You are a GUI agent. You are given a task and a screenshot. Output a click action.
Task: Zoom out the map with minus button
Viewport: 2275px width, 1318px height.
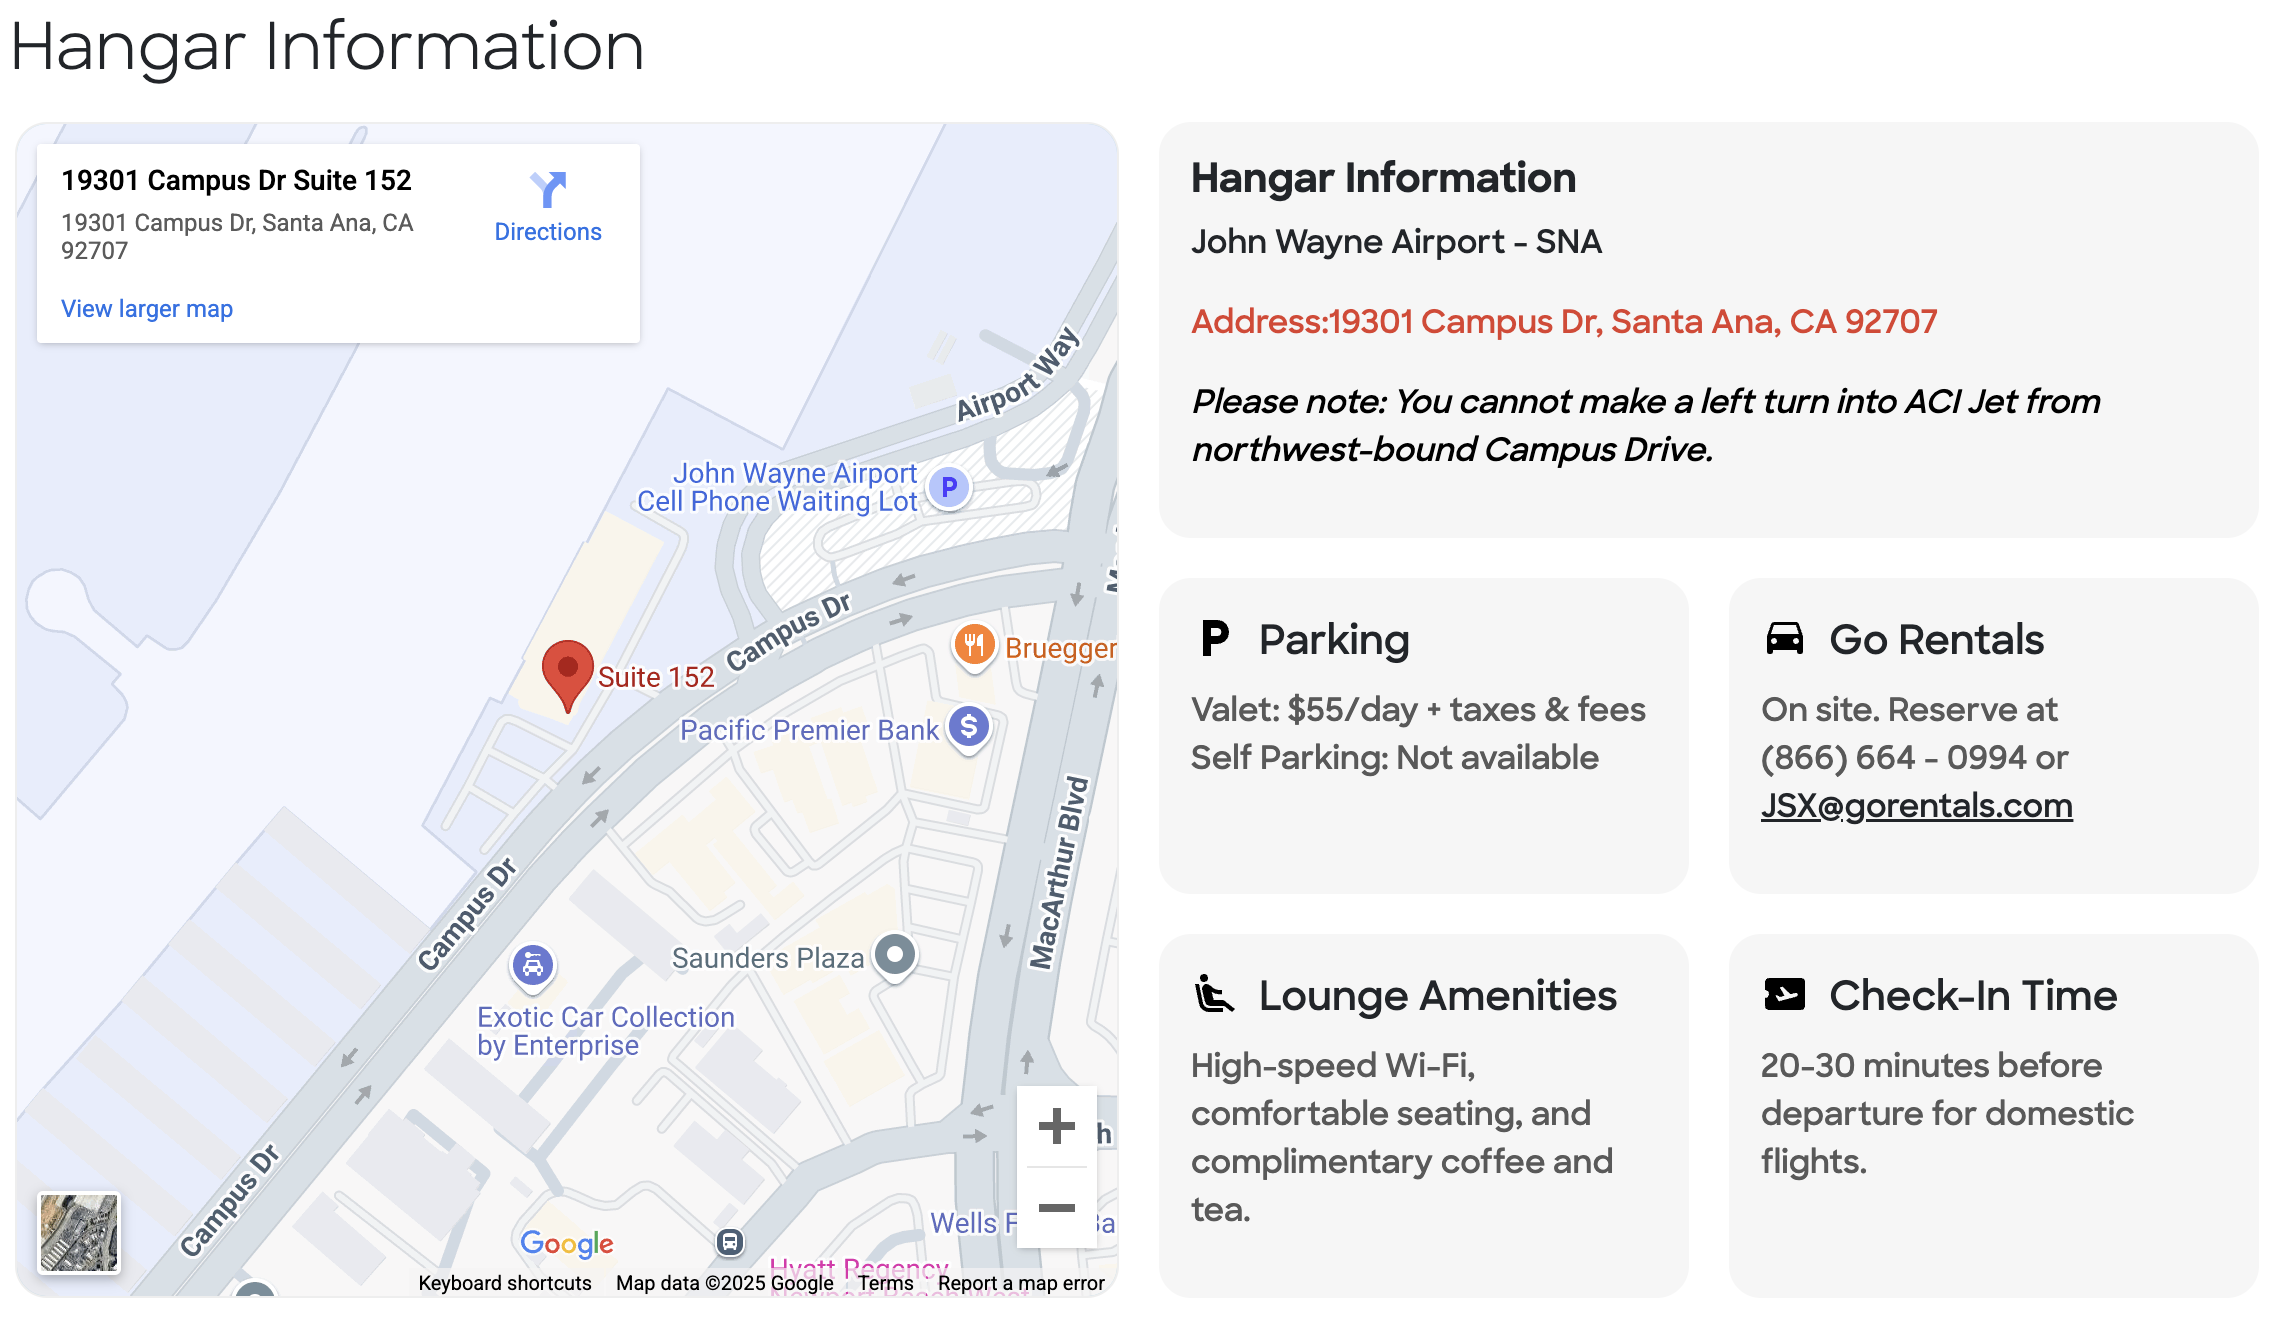[1056, 1207]
